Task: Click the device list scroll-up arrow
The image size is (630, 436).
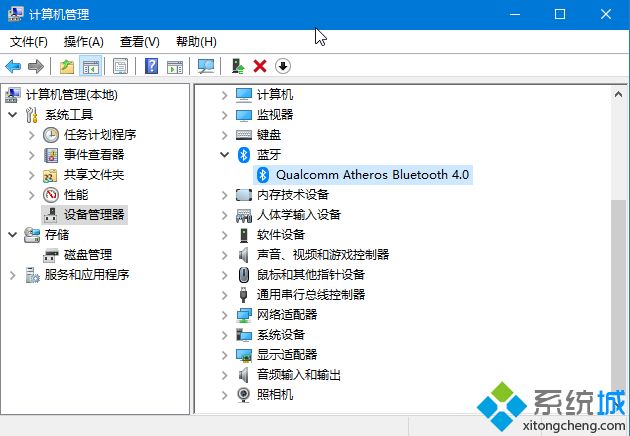Action: click(618, 95)
